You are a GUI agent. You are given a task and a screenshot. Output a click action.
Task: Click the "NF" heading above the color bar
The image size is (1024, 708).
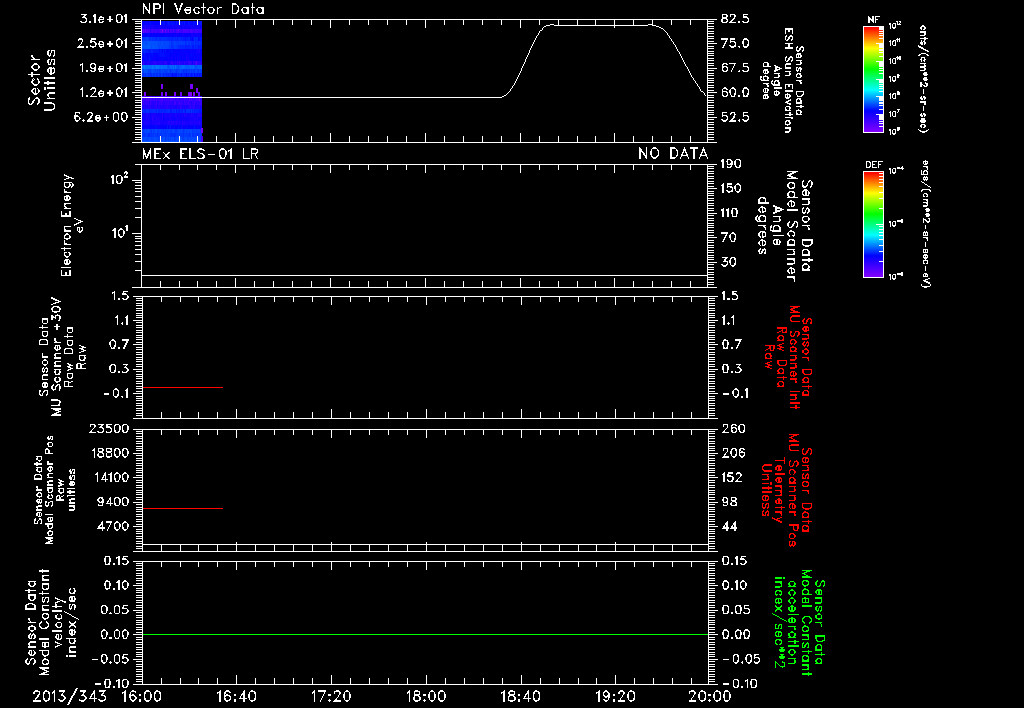click(873, 20)
